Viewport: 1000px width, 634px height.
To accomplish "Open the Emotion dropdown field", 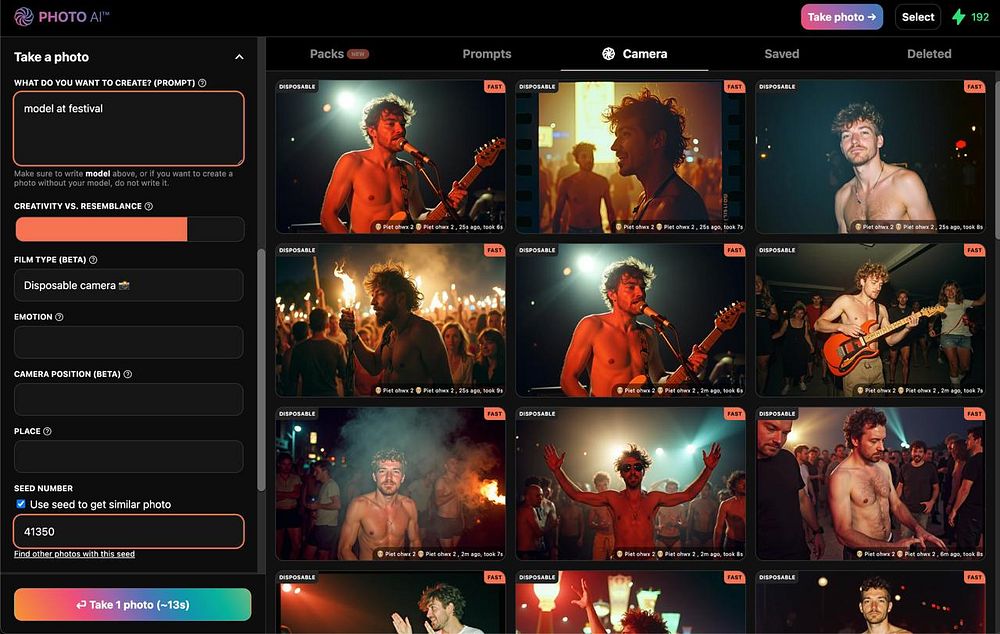I will [x=129, y=343].
